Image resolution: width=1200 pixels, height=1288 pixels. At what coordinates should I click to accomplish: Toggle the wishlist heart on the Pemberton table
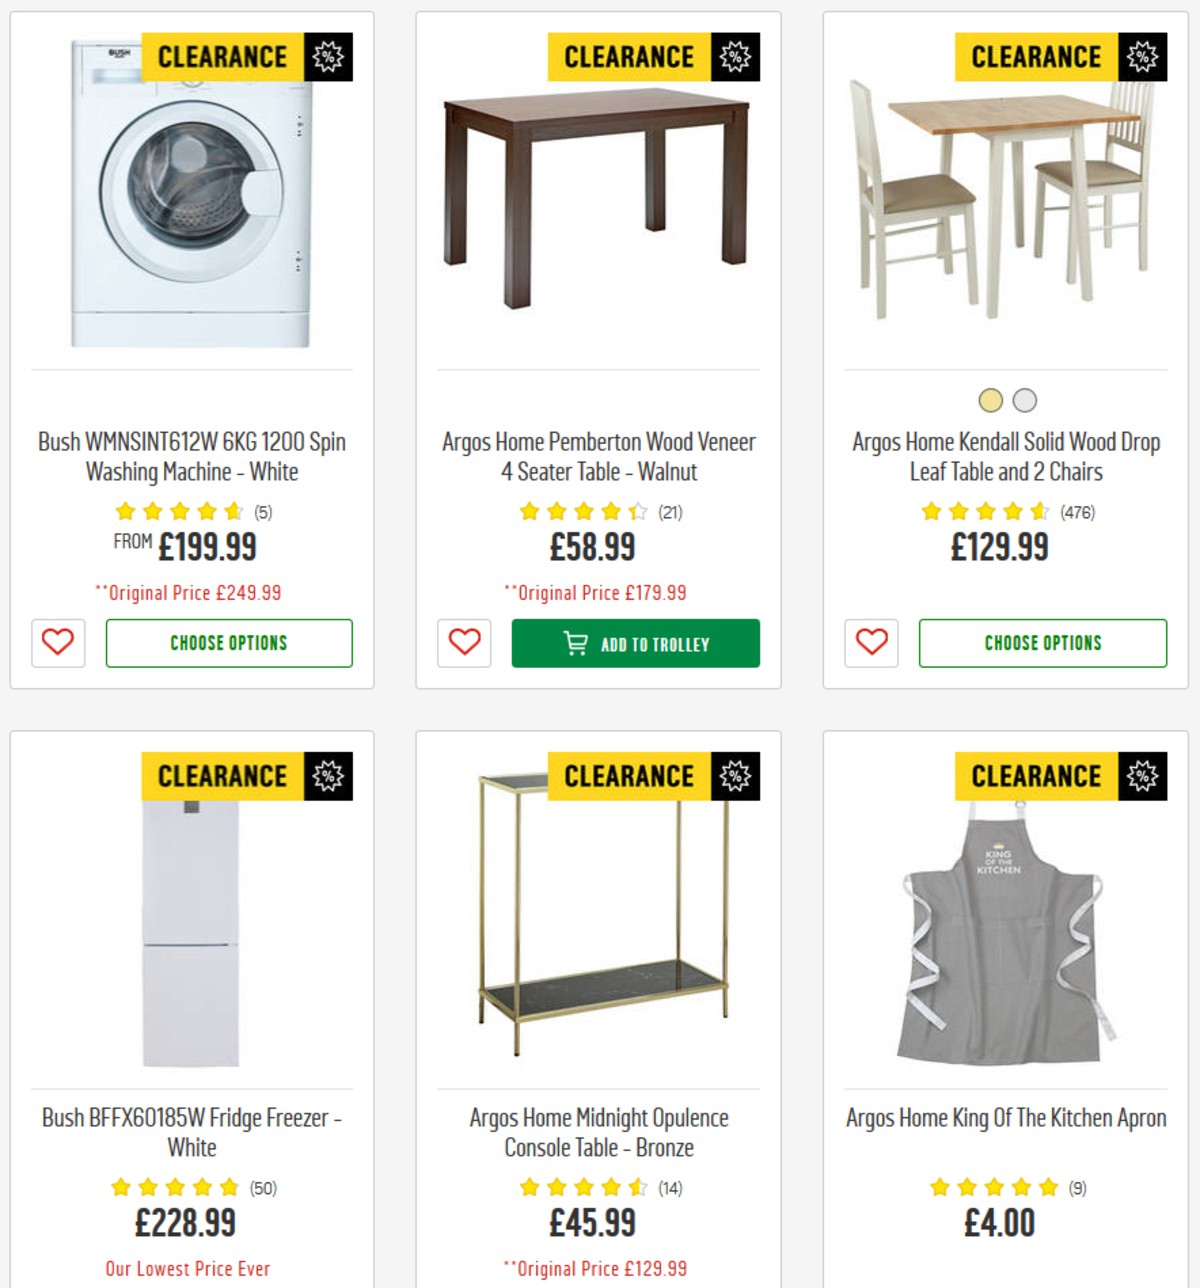464,644
